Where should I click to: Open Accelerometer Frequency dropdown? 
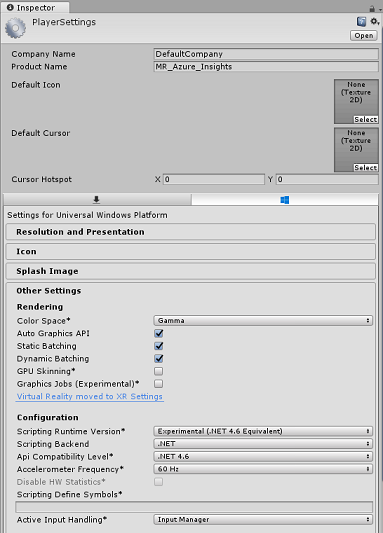(263, 469)
